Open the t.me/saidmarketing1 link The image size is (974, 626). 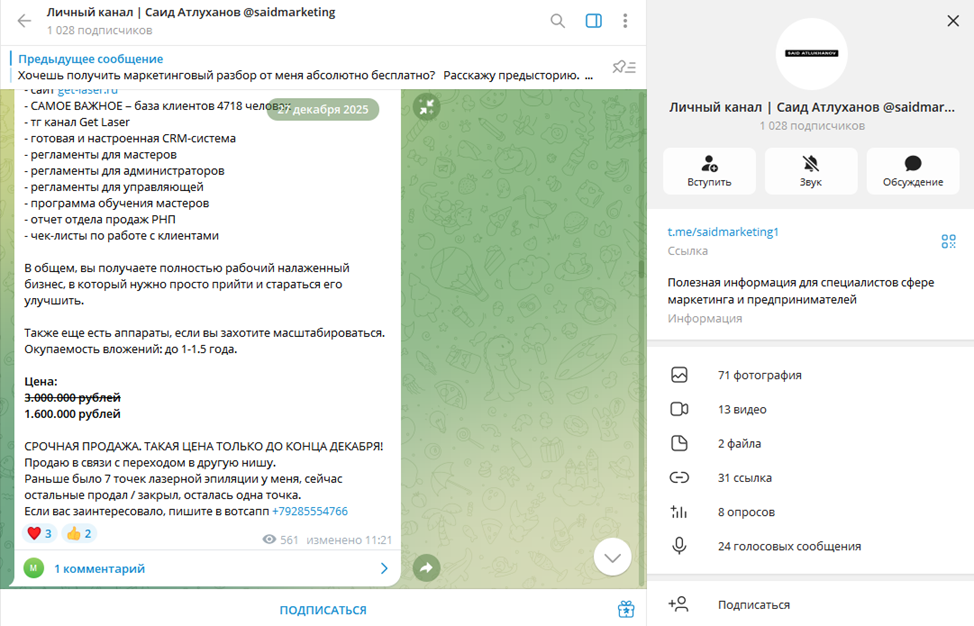[x=723, y=232]
